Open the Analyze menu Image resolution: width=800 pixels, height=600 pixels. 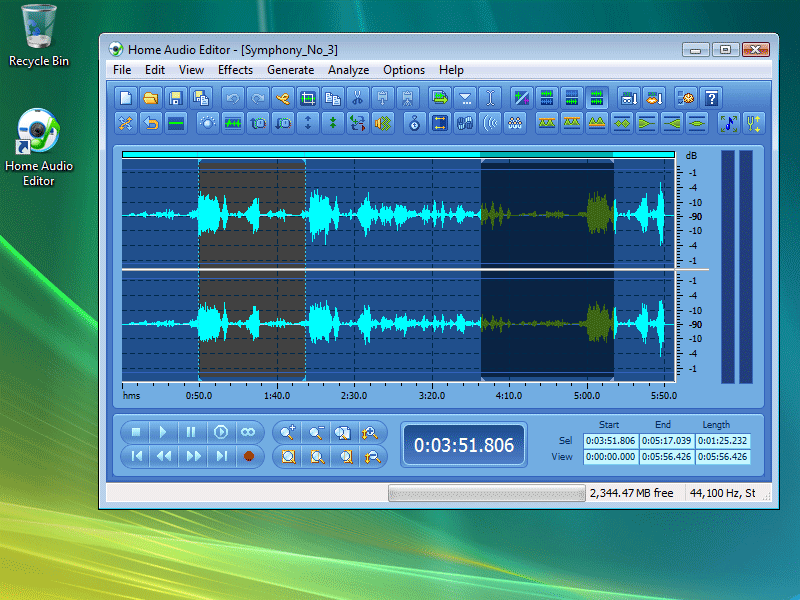348,70
